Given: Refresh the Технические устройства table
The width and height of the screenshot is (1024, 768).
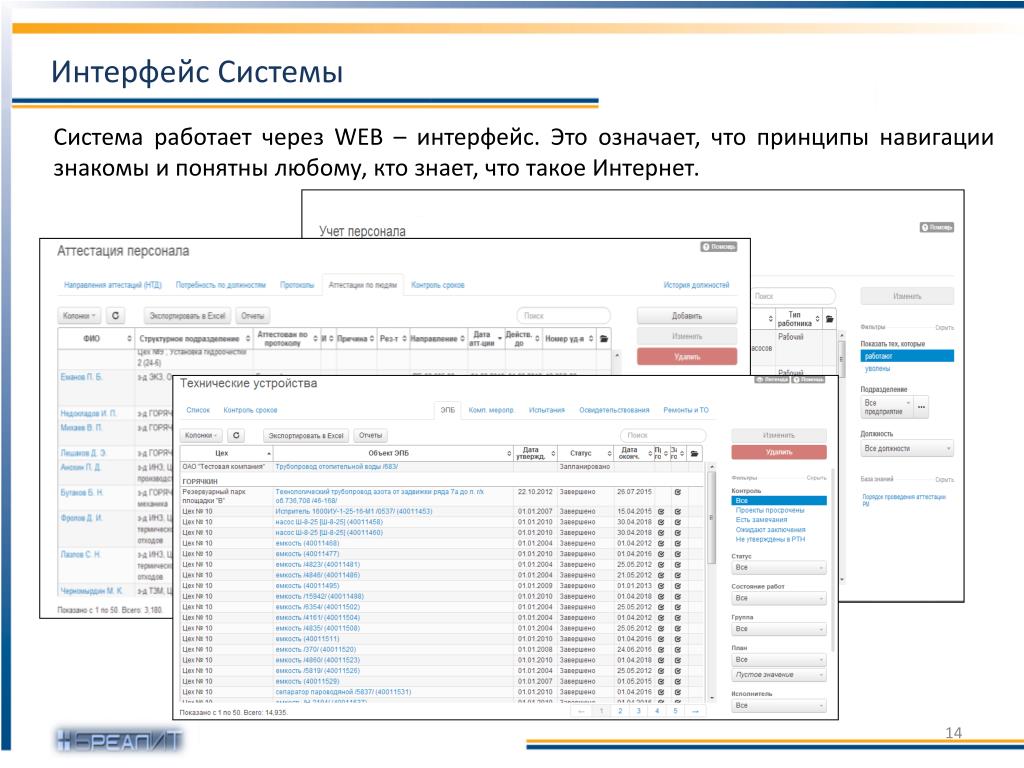Looking at the screenshot, I should [236, 435].
